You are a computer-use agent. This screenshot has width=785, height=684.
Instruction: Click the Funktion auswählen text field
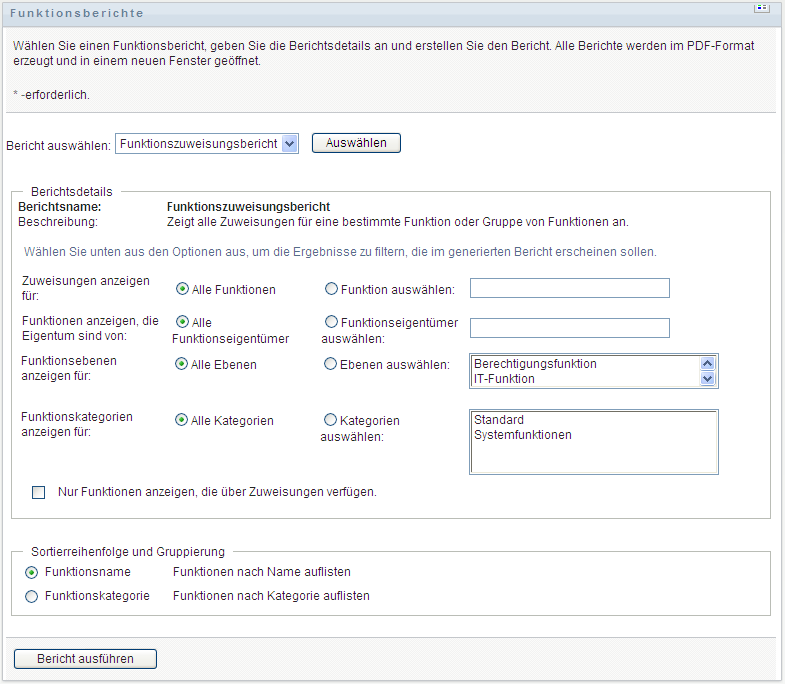click(x=569, y=288)
